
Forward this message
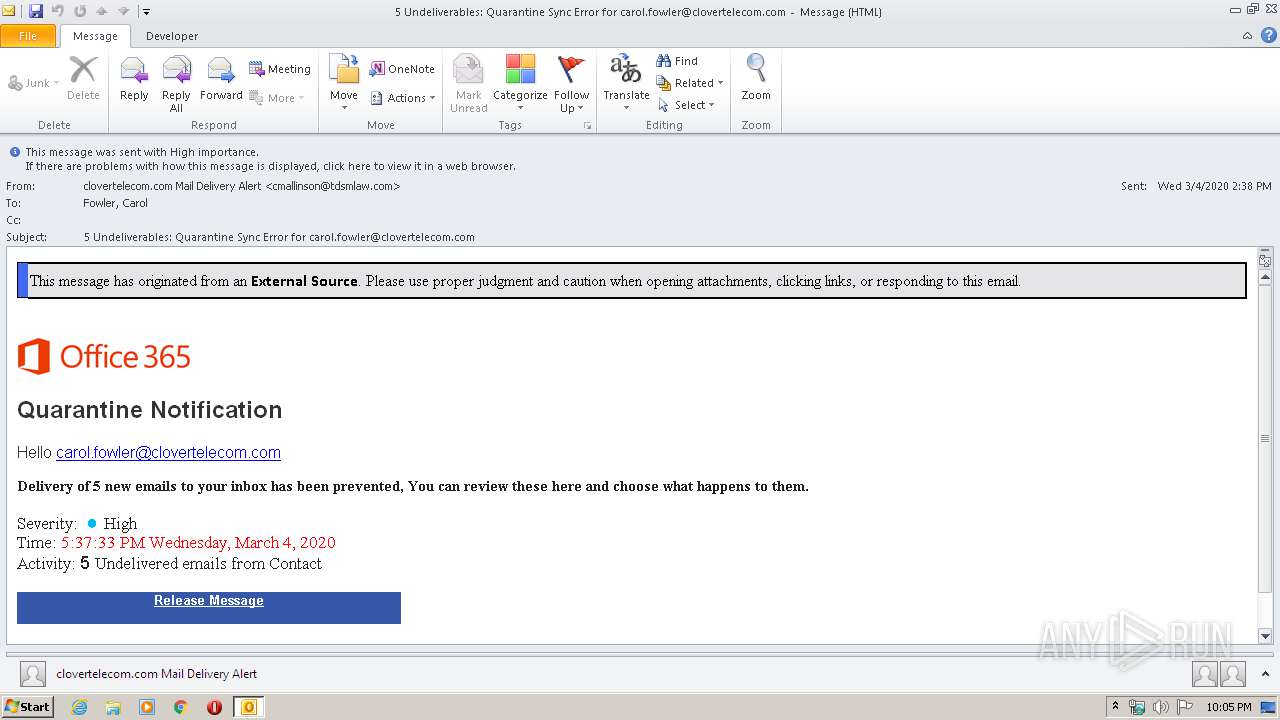[221, 80]
